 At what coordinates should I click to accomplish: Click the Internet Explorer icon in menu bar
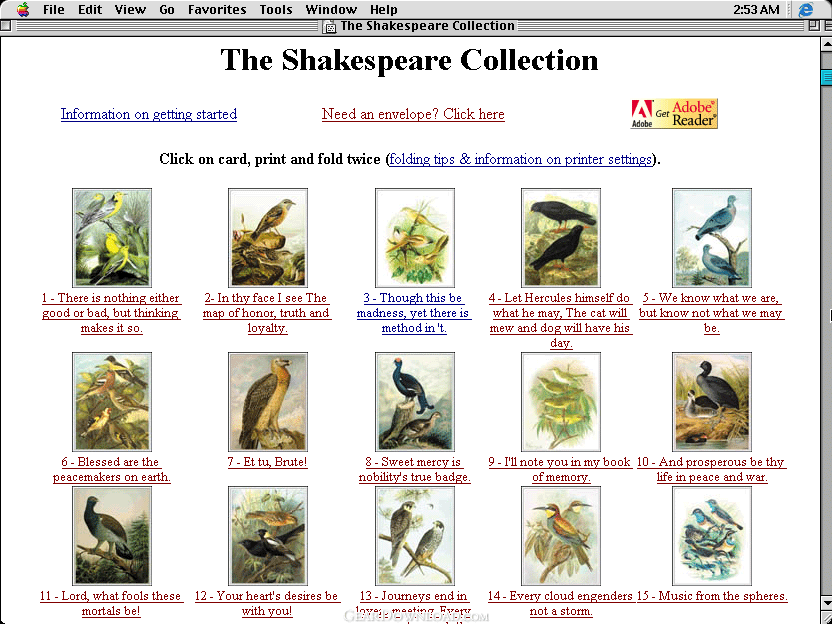pos(806,10)
